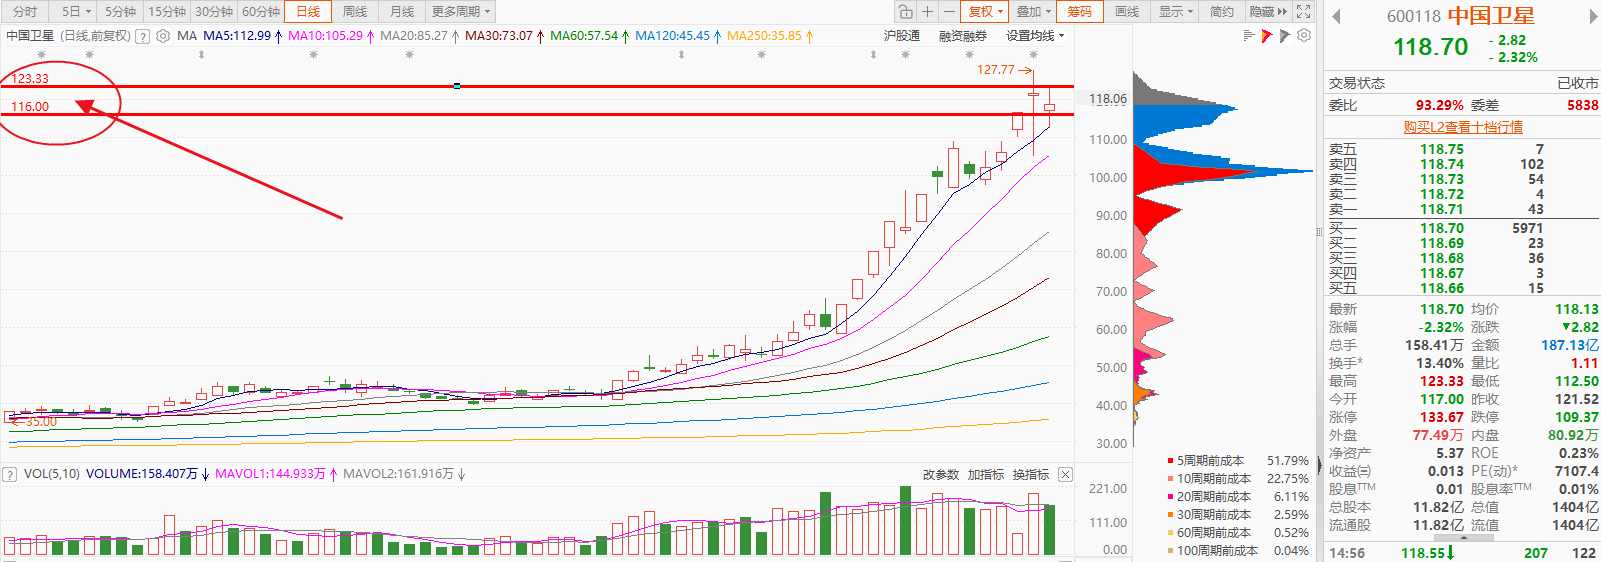The width and height of the screenshot is (1601, 562).
Task: Click the MA10:105.29 indicator label
Action: 325,36
